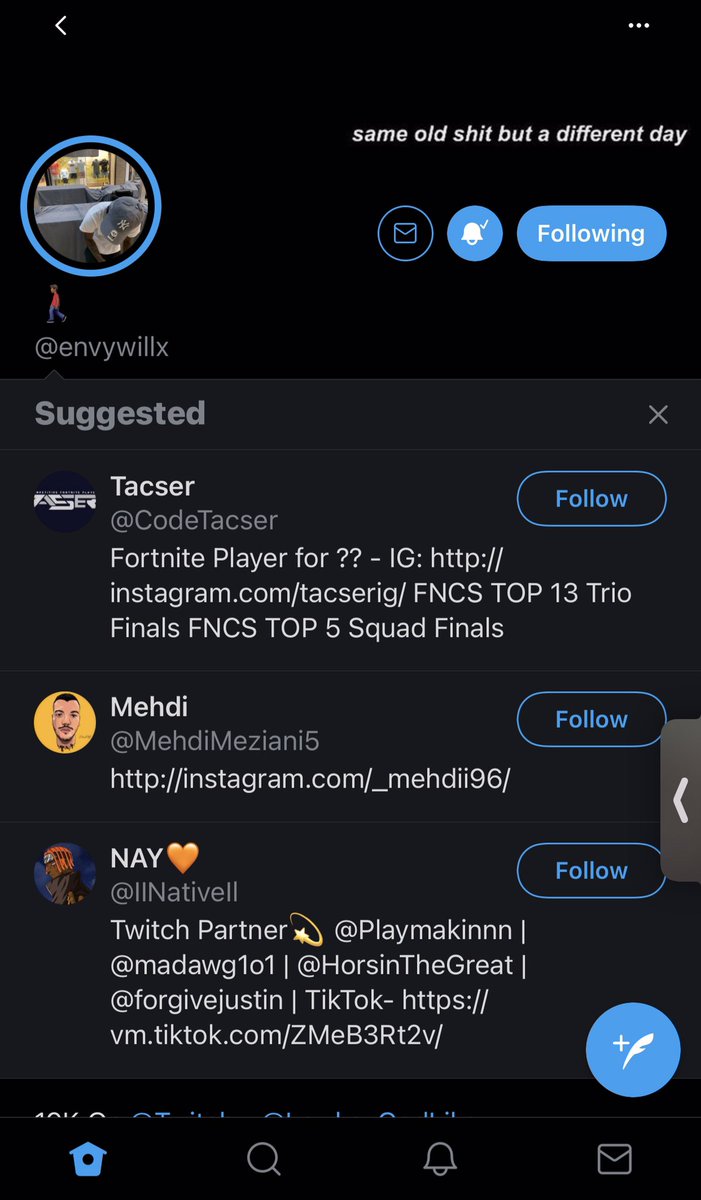Image resolution: width=701 pixels, height=1200 pixels.
Task: Open Mehdi's Instagram link
Action: (x=310, y=779)
